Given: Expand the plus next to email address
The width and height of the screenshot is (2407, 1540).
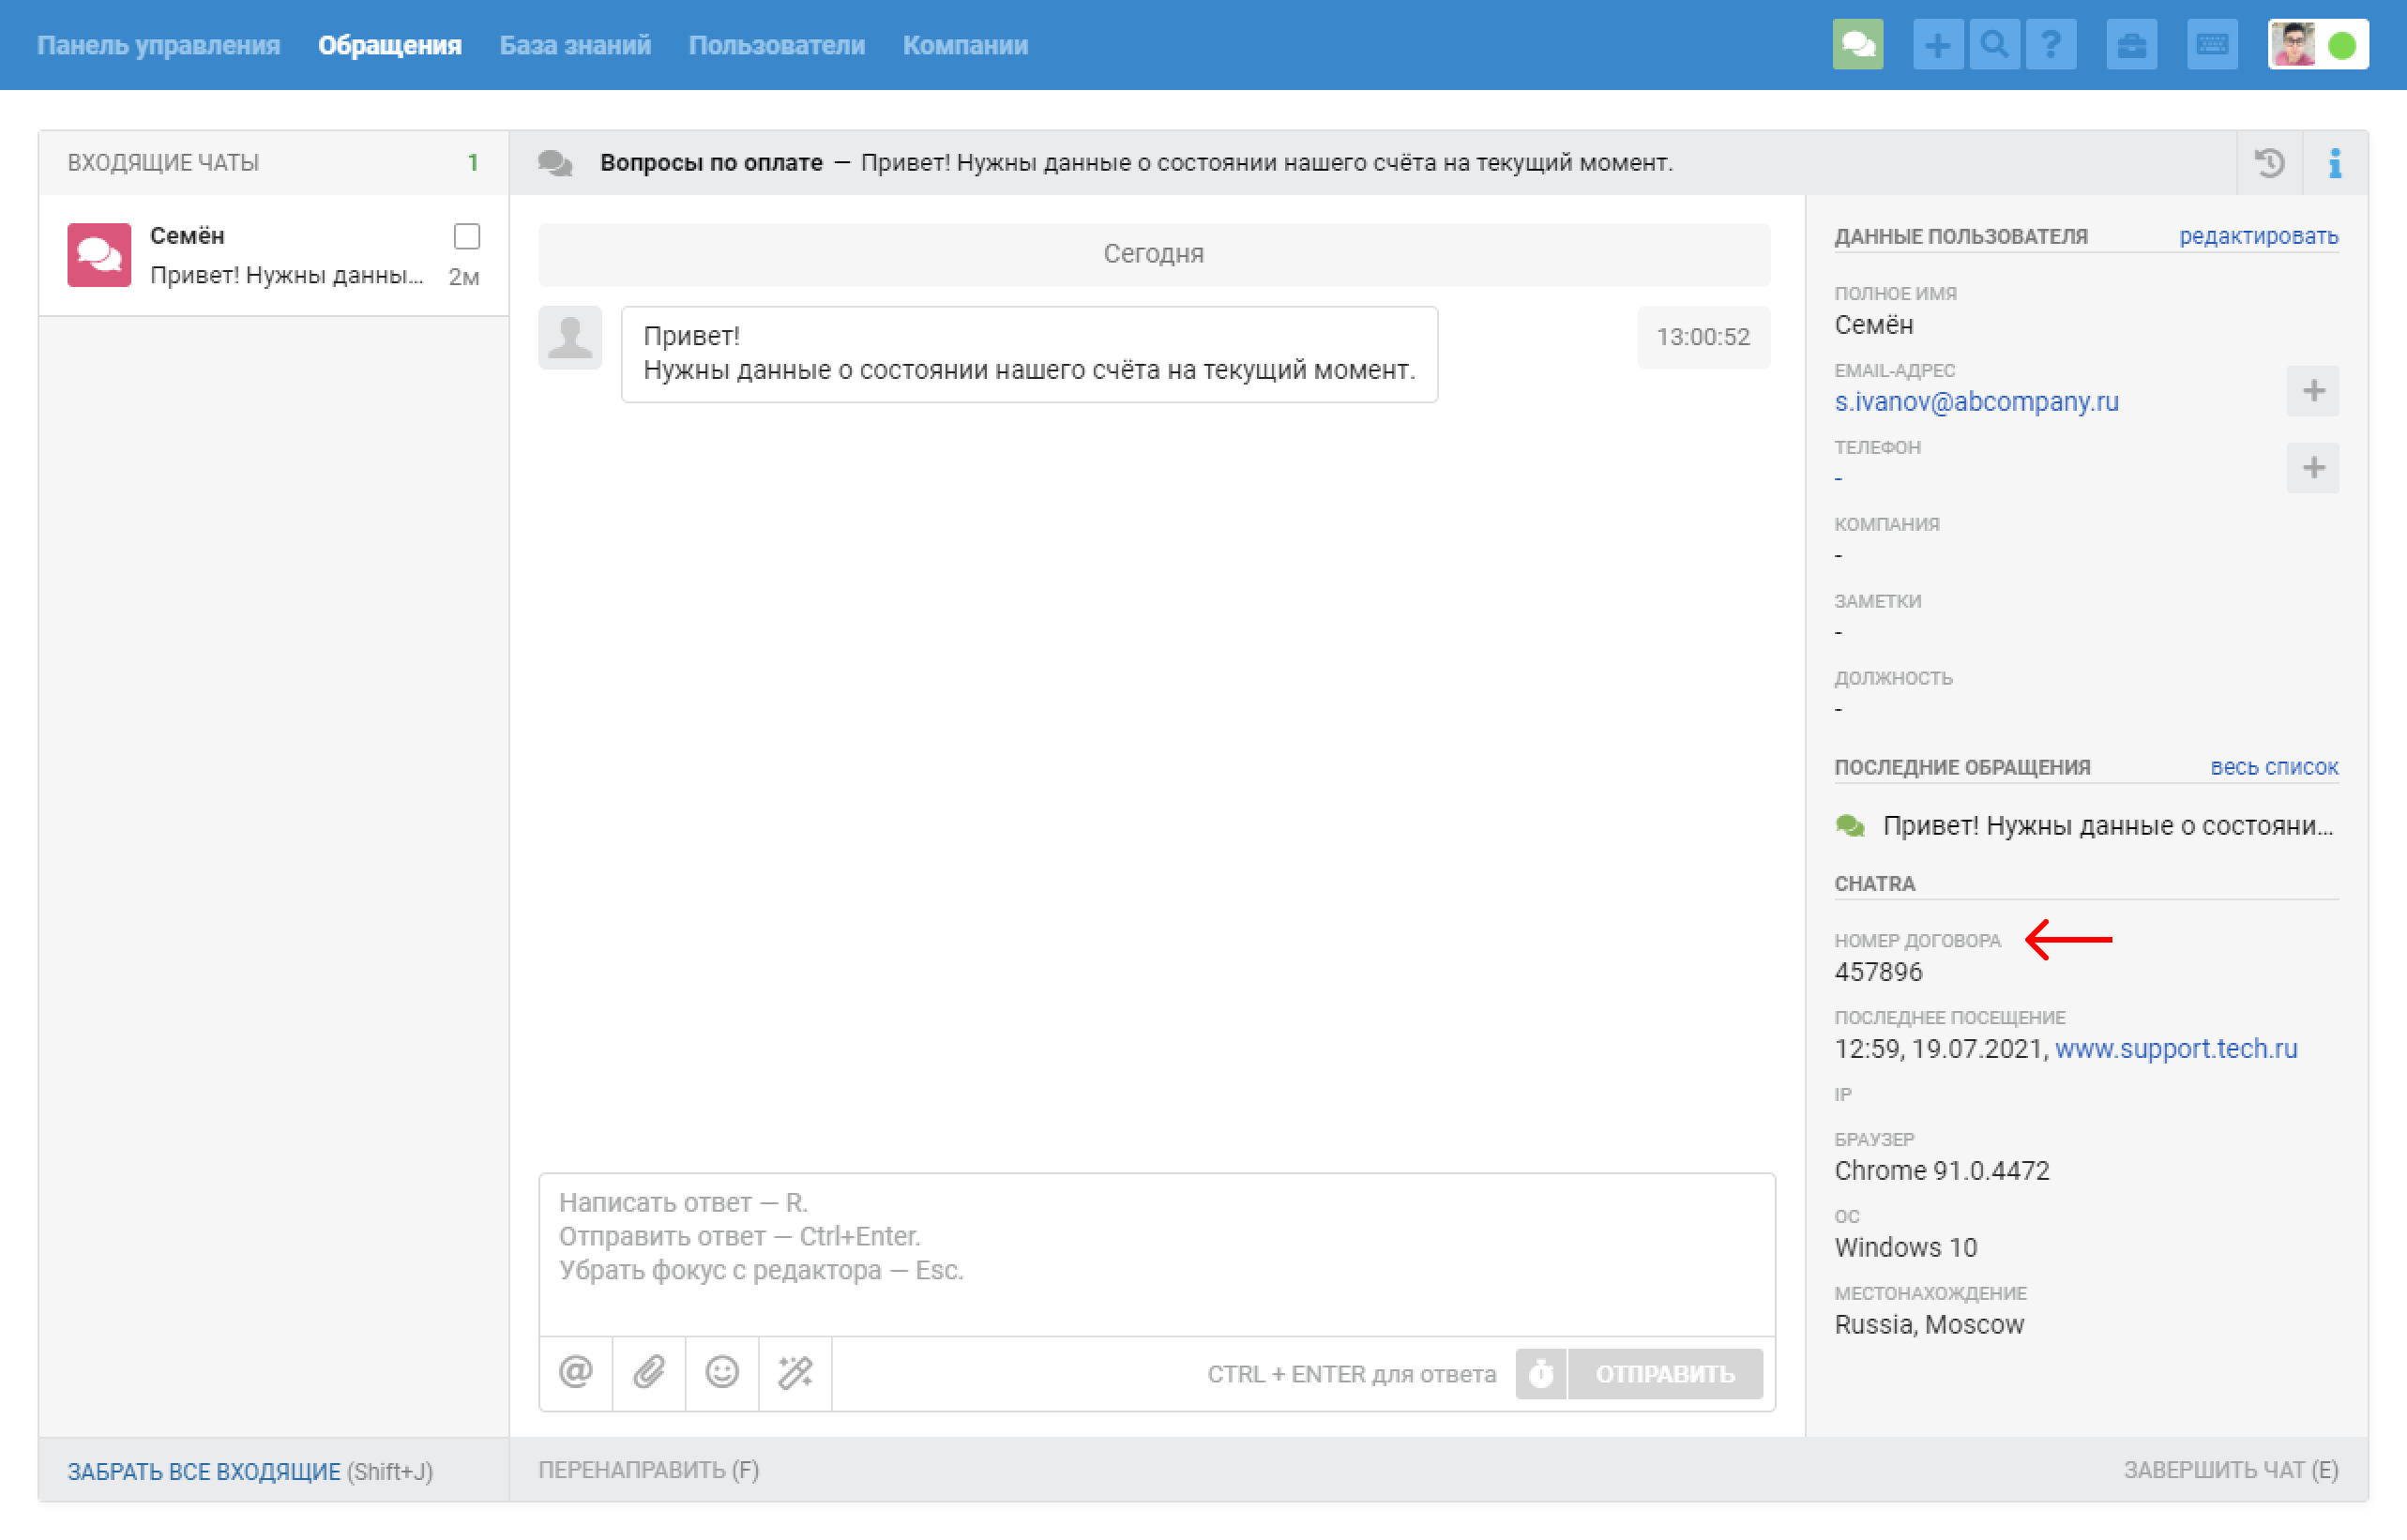Looking at the screenshot, I should tap(2312, 391).
